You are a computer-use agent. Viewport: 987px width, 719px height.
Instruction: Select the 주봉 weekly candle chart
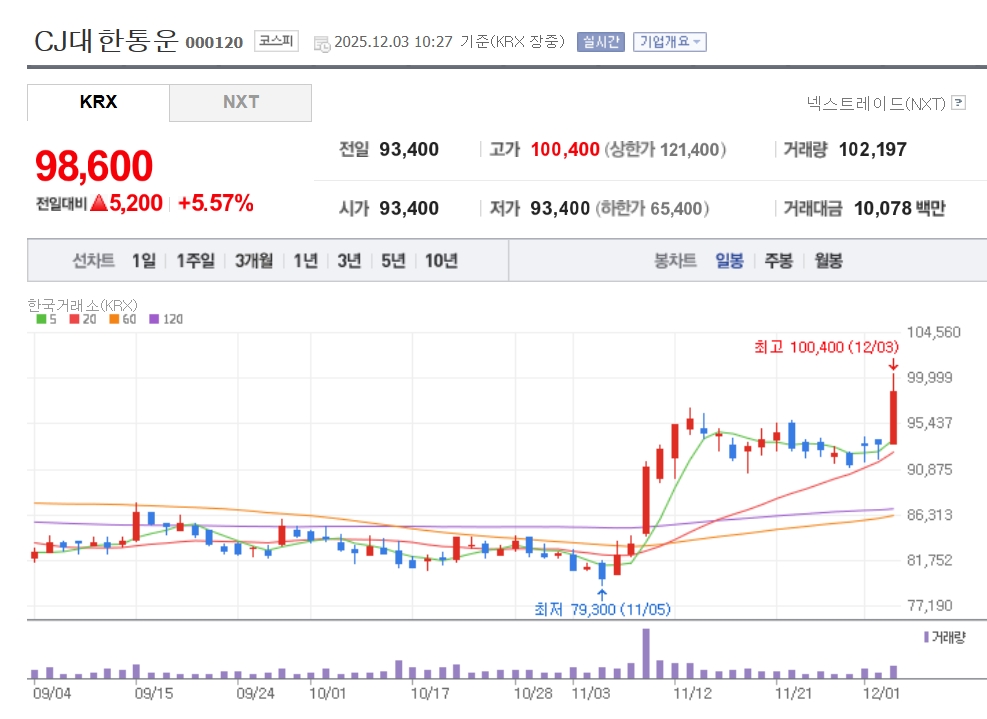coord(779,260)
